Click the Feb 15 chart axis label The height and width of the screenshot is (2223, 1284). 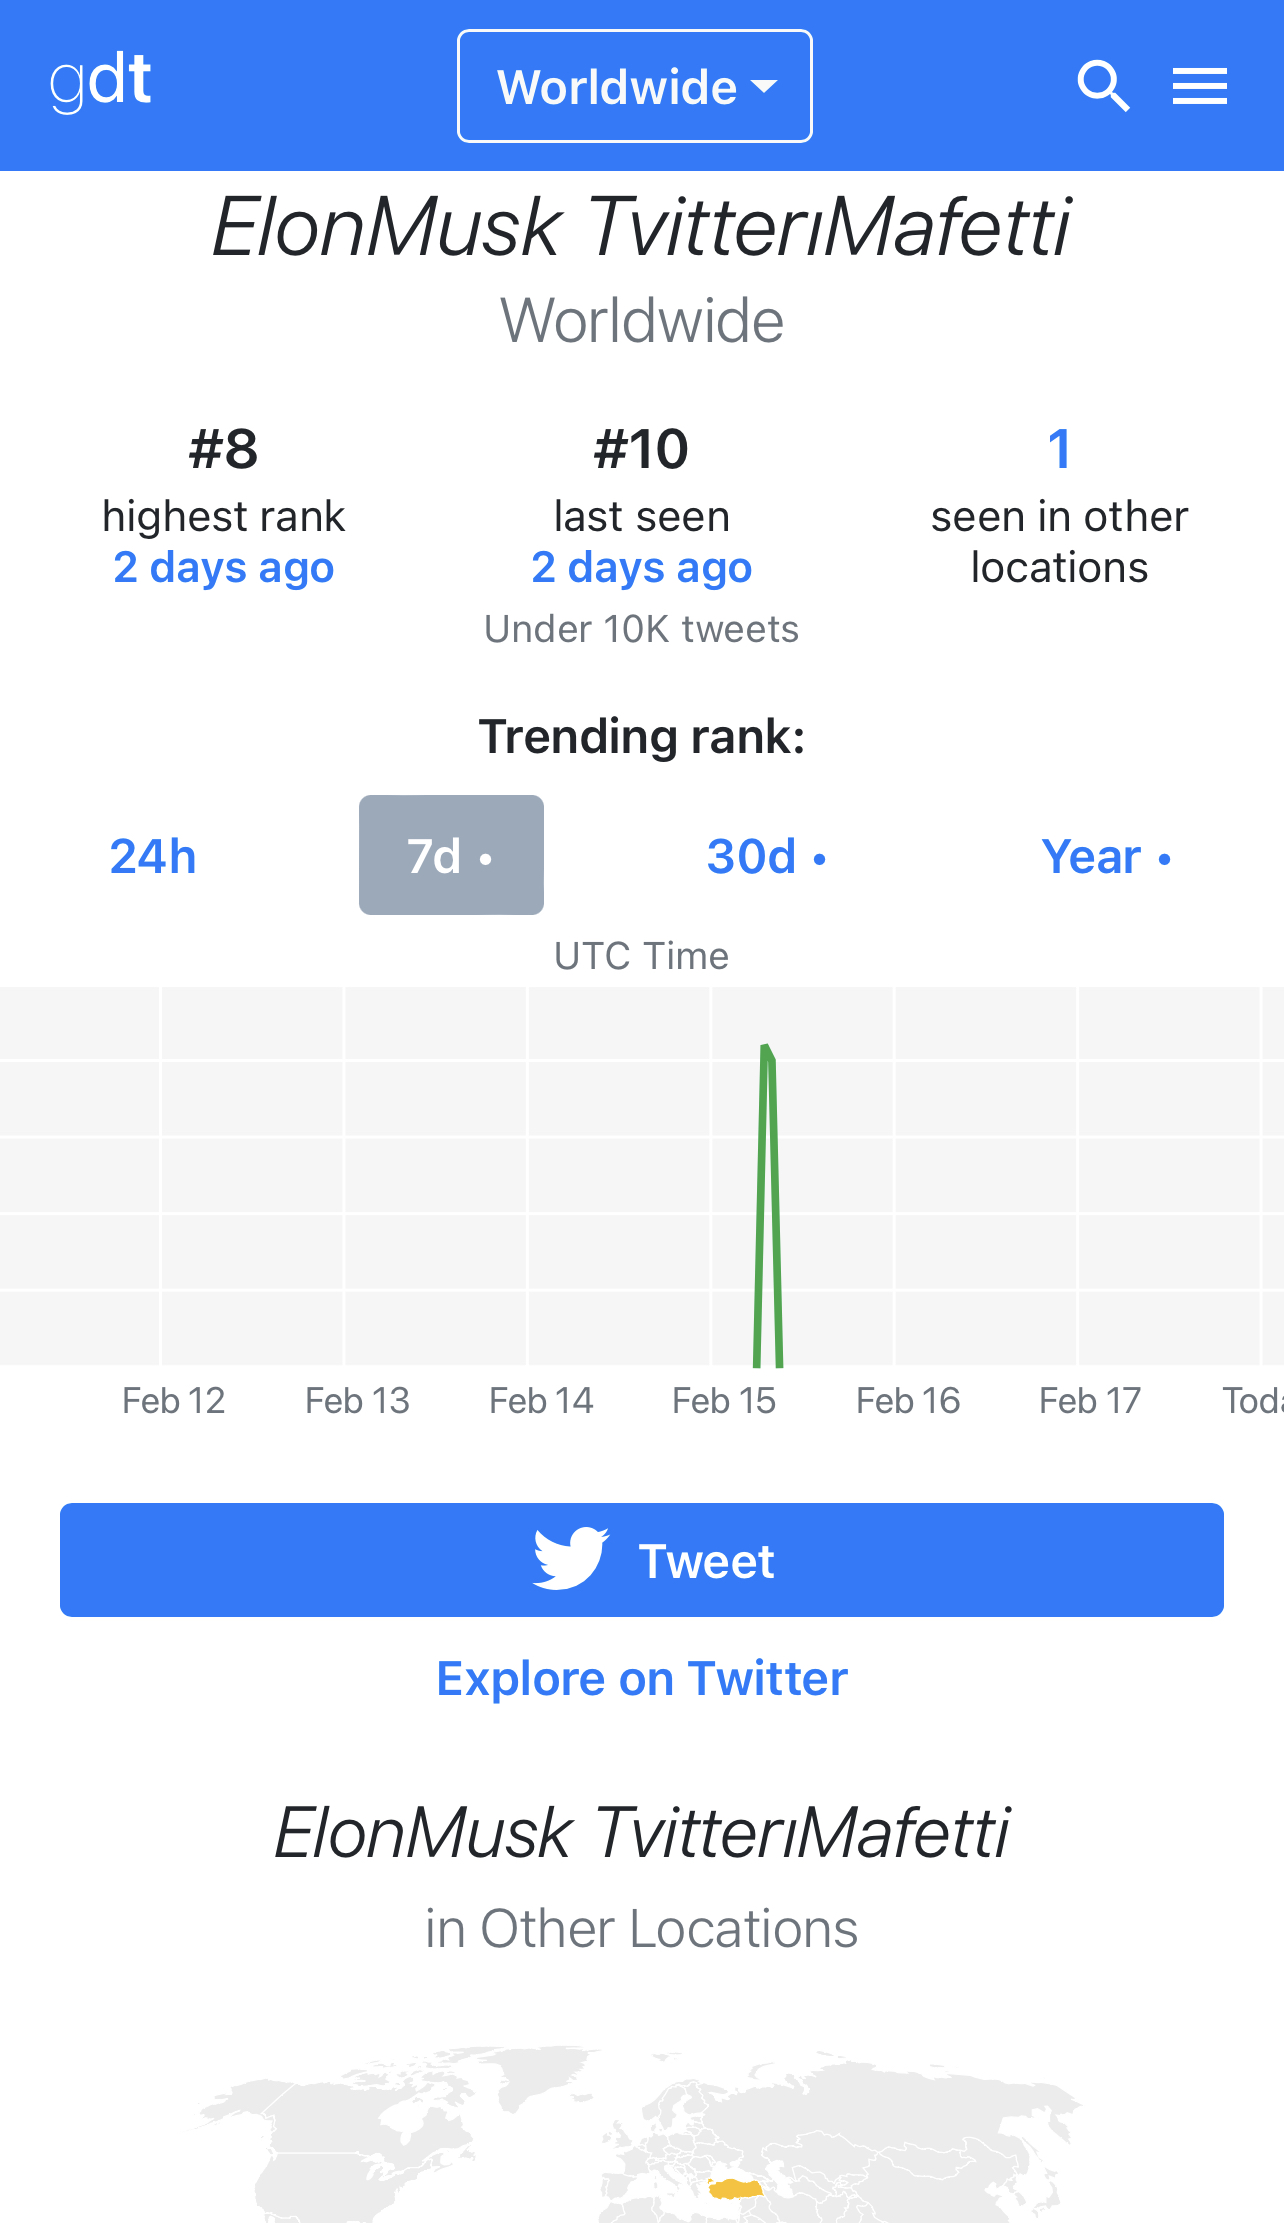click(724, 1400)
